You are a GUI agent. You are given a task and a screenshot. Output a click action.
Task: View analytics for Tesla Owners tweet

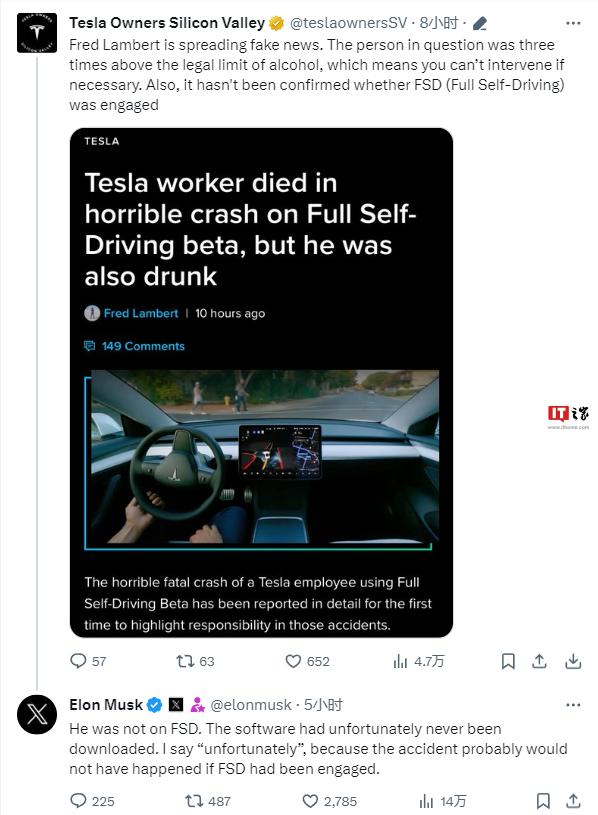pos(418,661)
